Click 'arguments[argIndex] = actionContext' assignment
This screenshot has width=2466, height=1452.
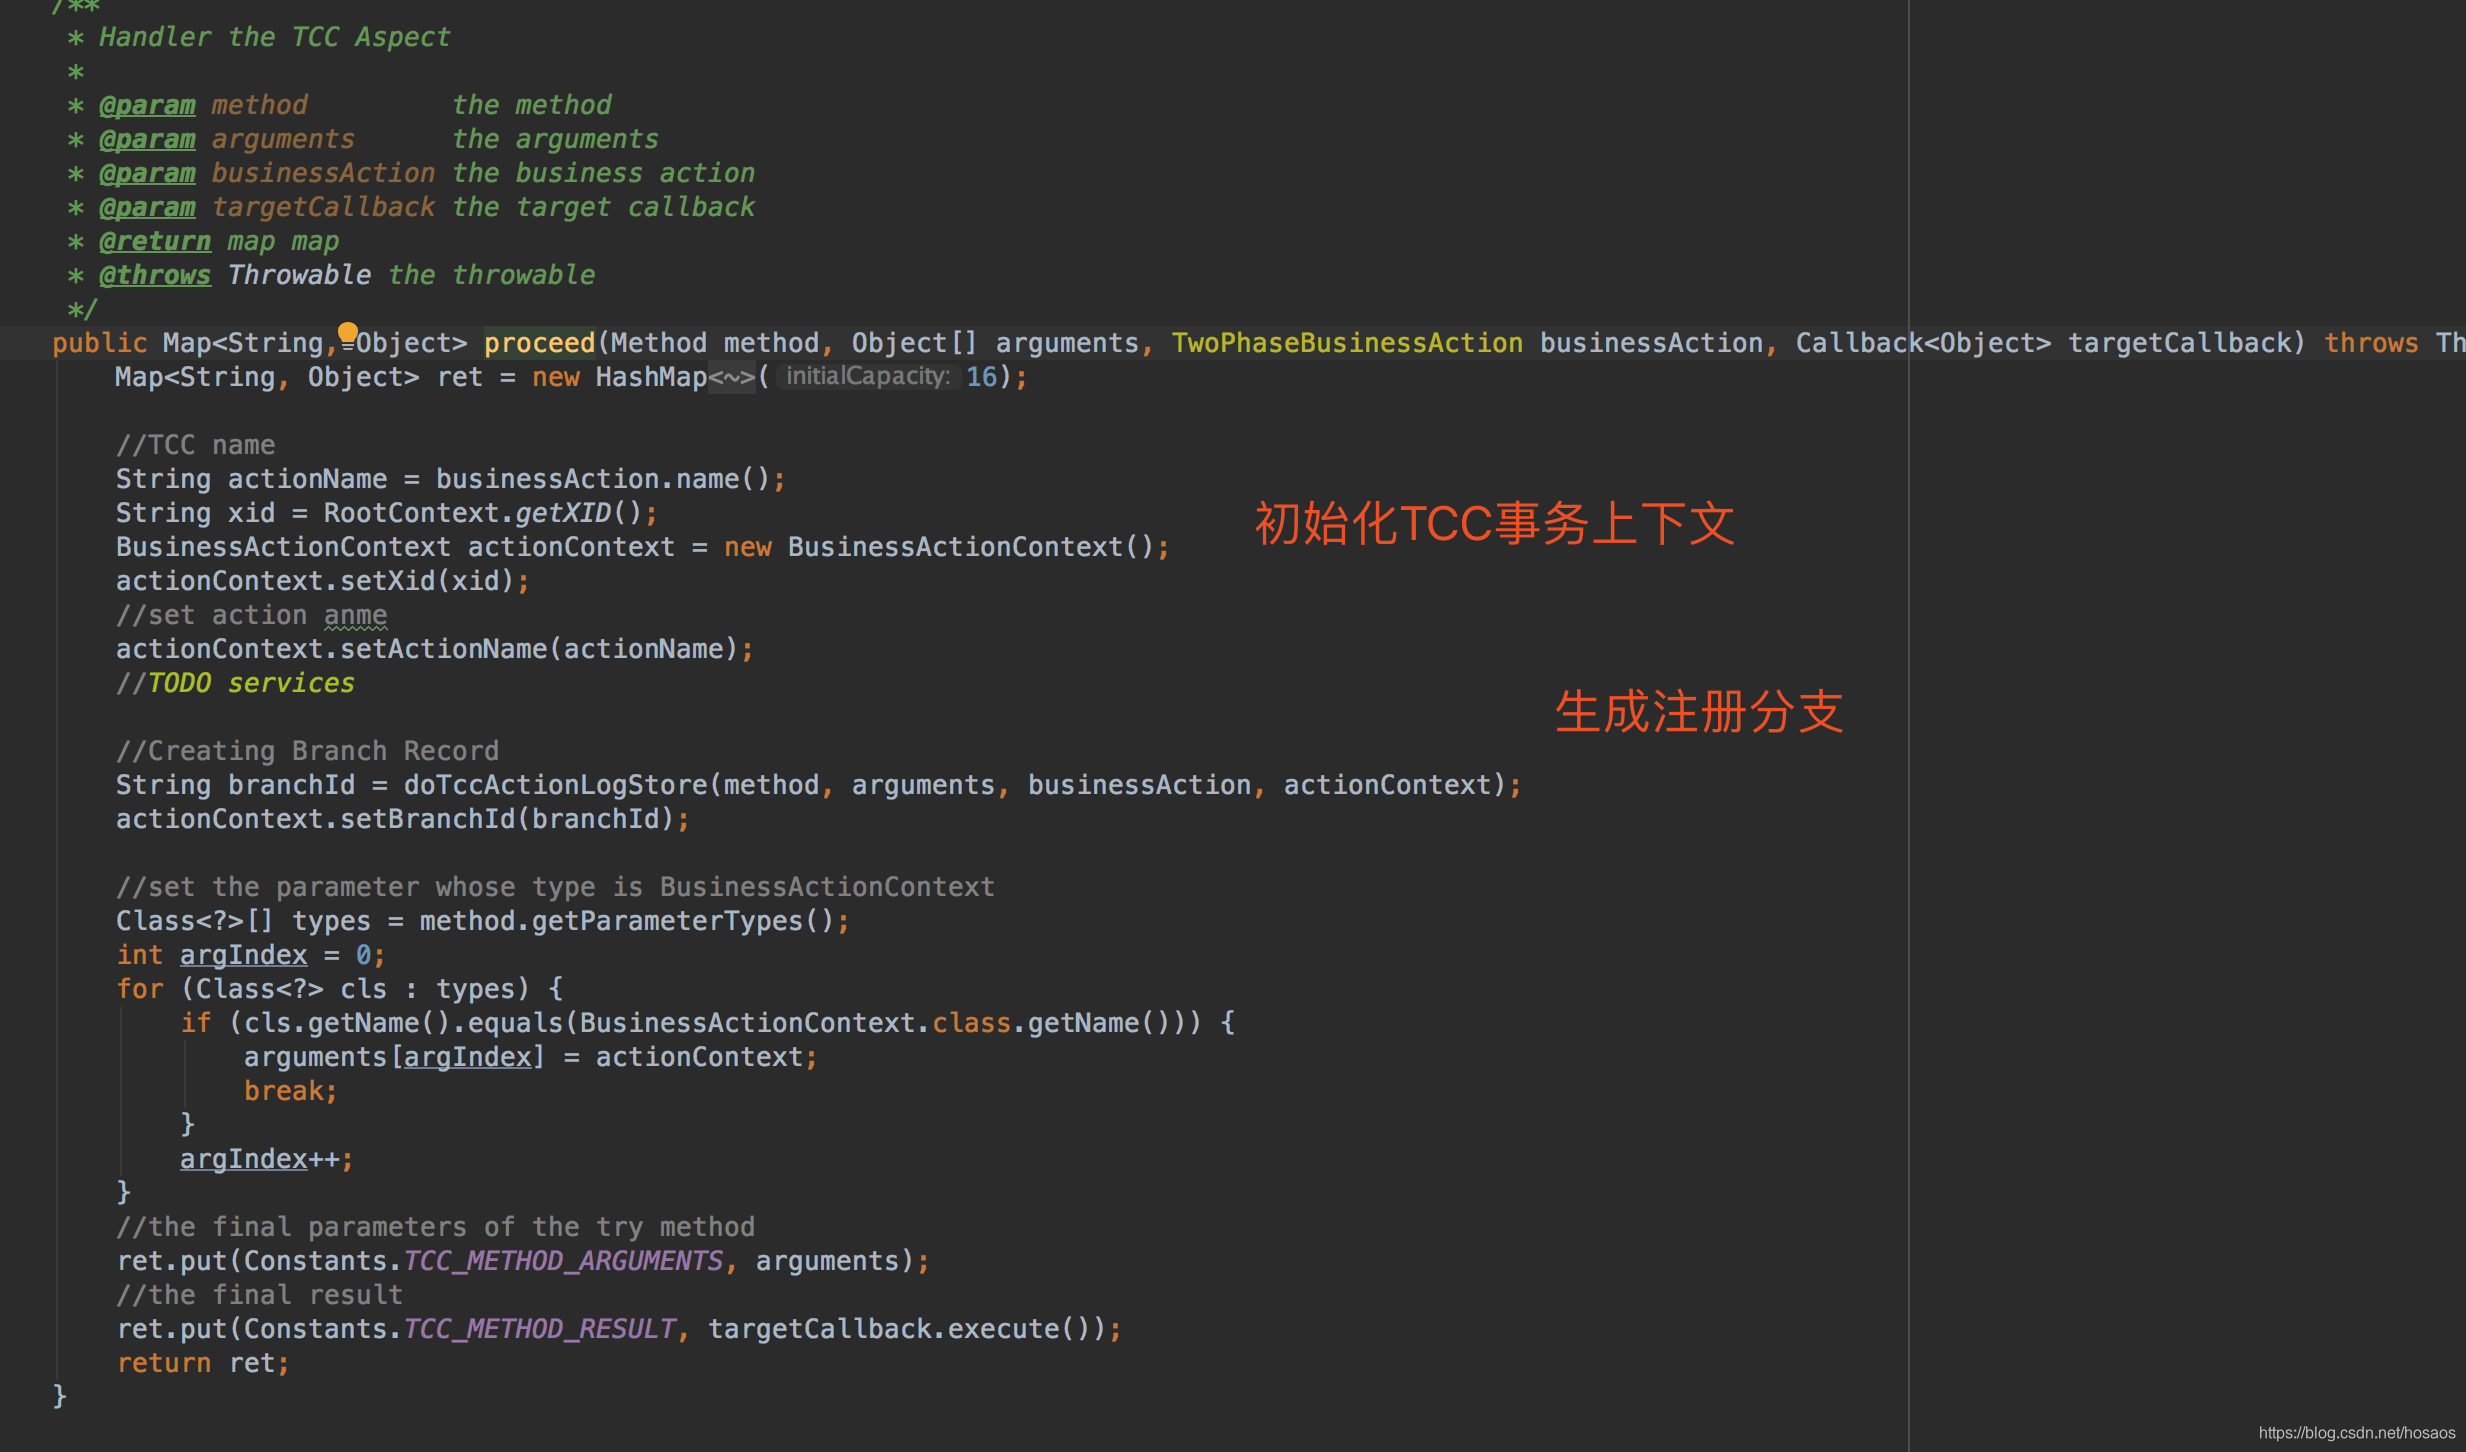click(x=530, y=1057)
